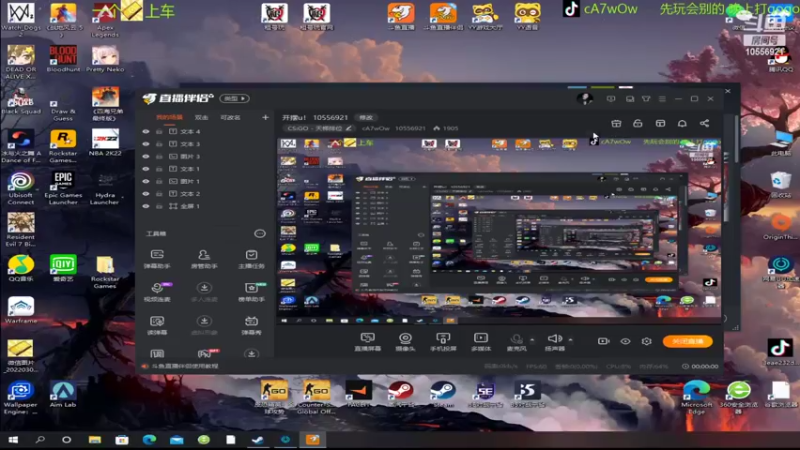The image size is (800, 450).
Task: Open File Explorer from taskbar
Action: click(x=94, y=440)
